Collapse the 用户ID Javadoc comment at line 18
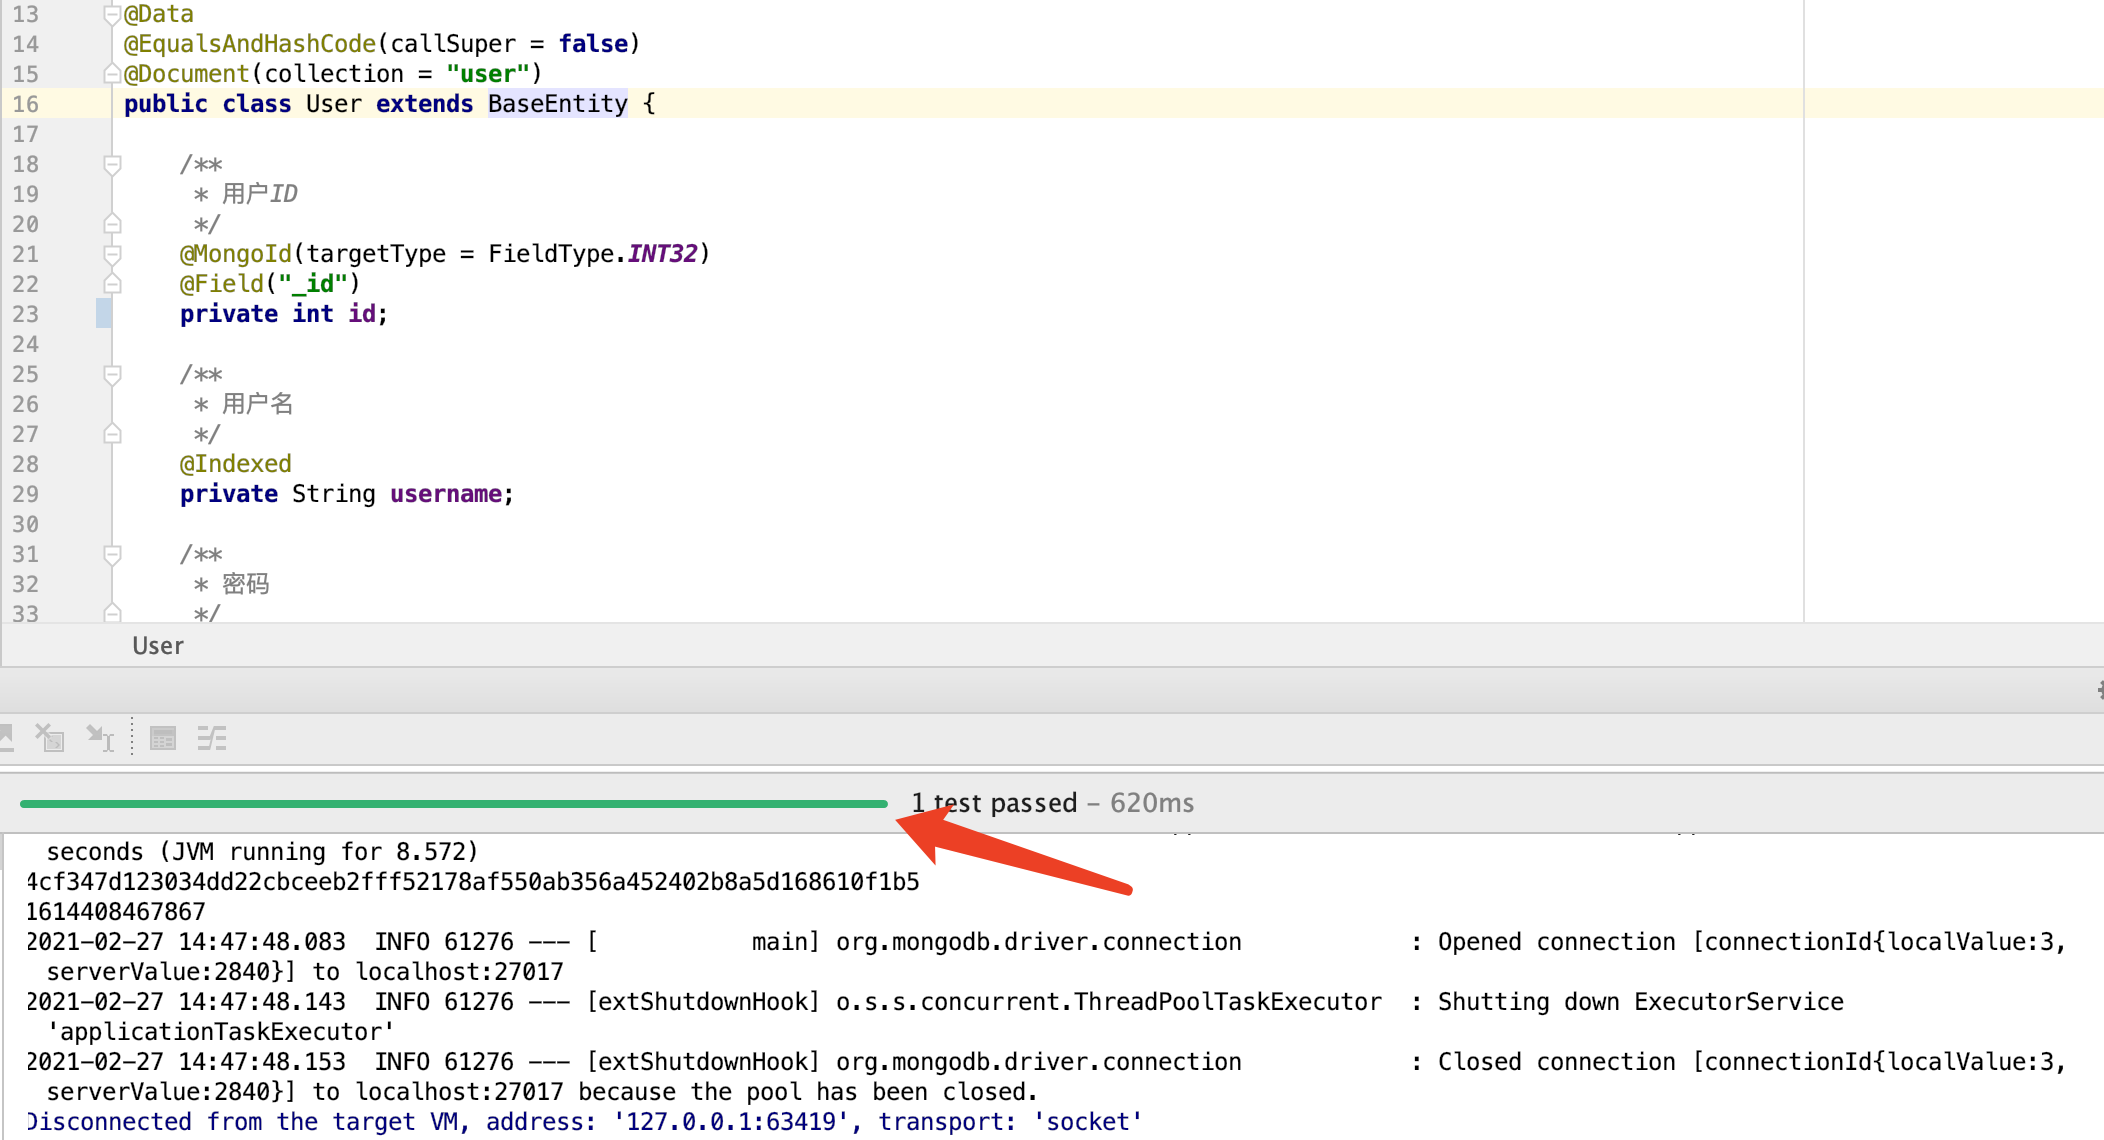Screen dimensions: 2104x1140 tap(112, 164)
